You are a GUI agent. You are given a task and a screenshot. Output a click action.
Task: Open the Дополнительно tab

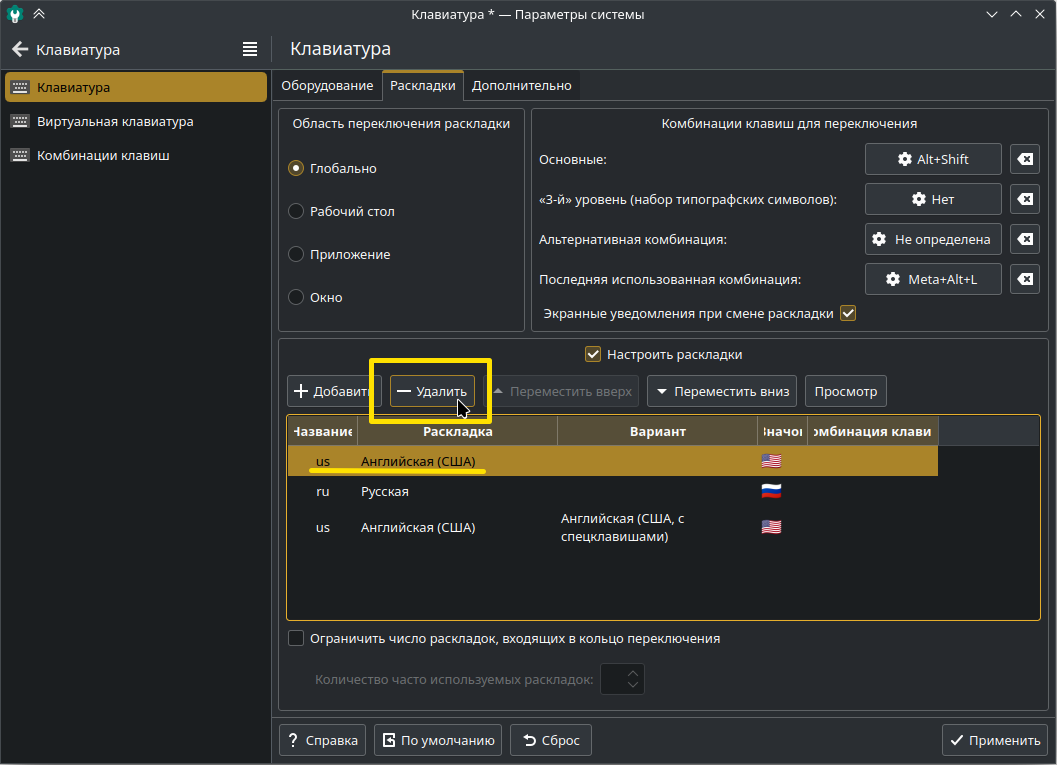(522, 86)
